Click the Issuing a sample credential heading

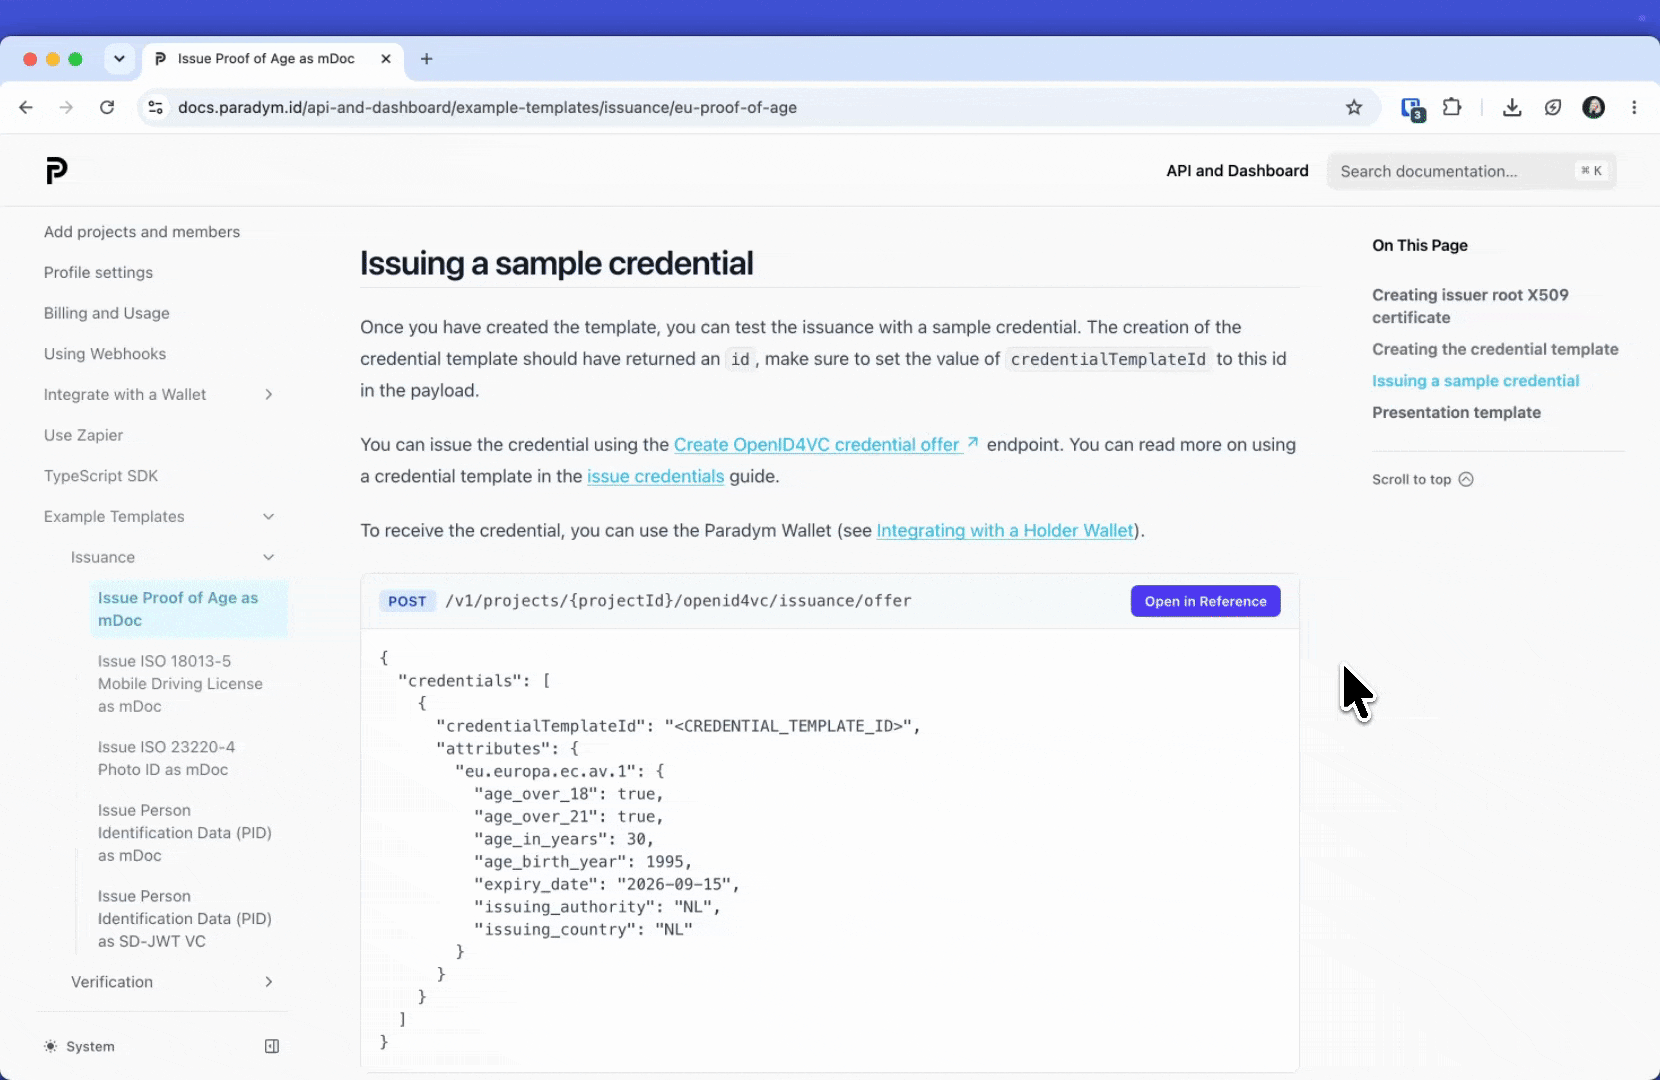point(556,263)
